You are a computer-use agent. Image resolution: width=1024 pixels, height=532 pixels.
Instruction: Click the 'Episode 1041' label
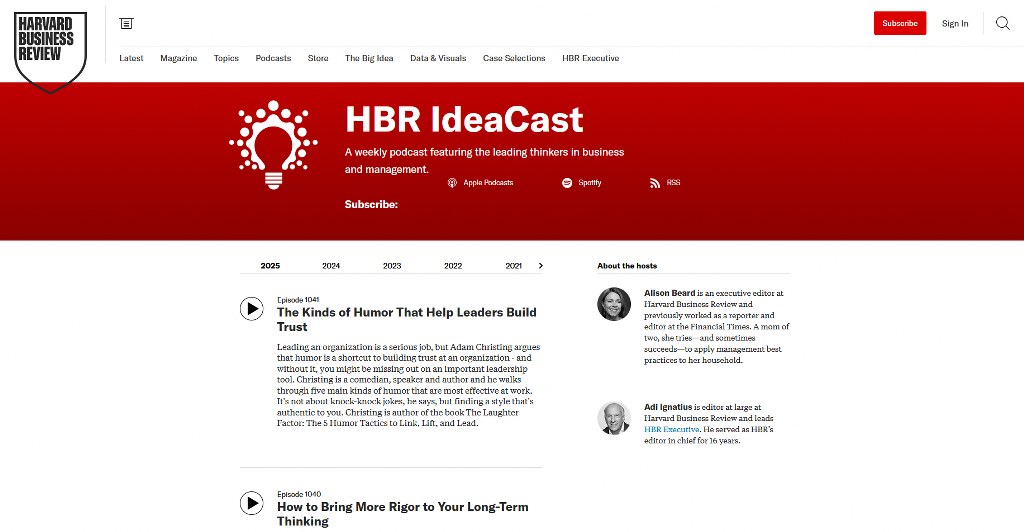pyautogui.click(x=298, y=300)
